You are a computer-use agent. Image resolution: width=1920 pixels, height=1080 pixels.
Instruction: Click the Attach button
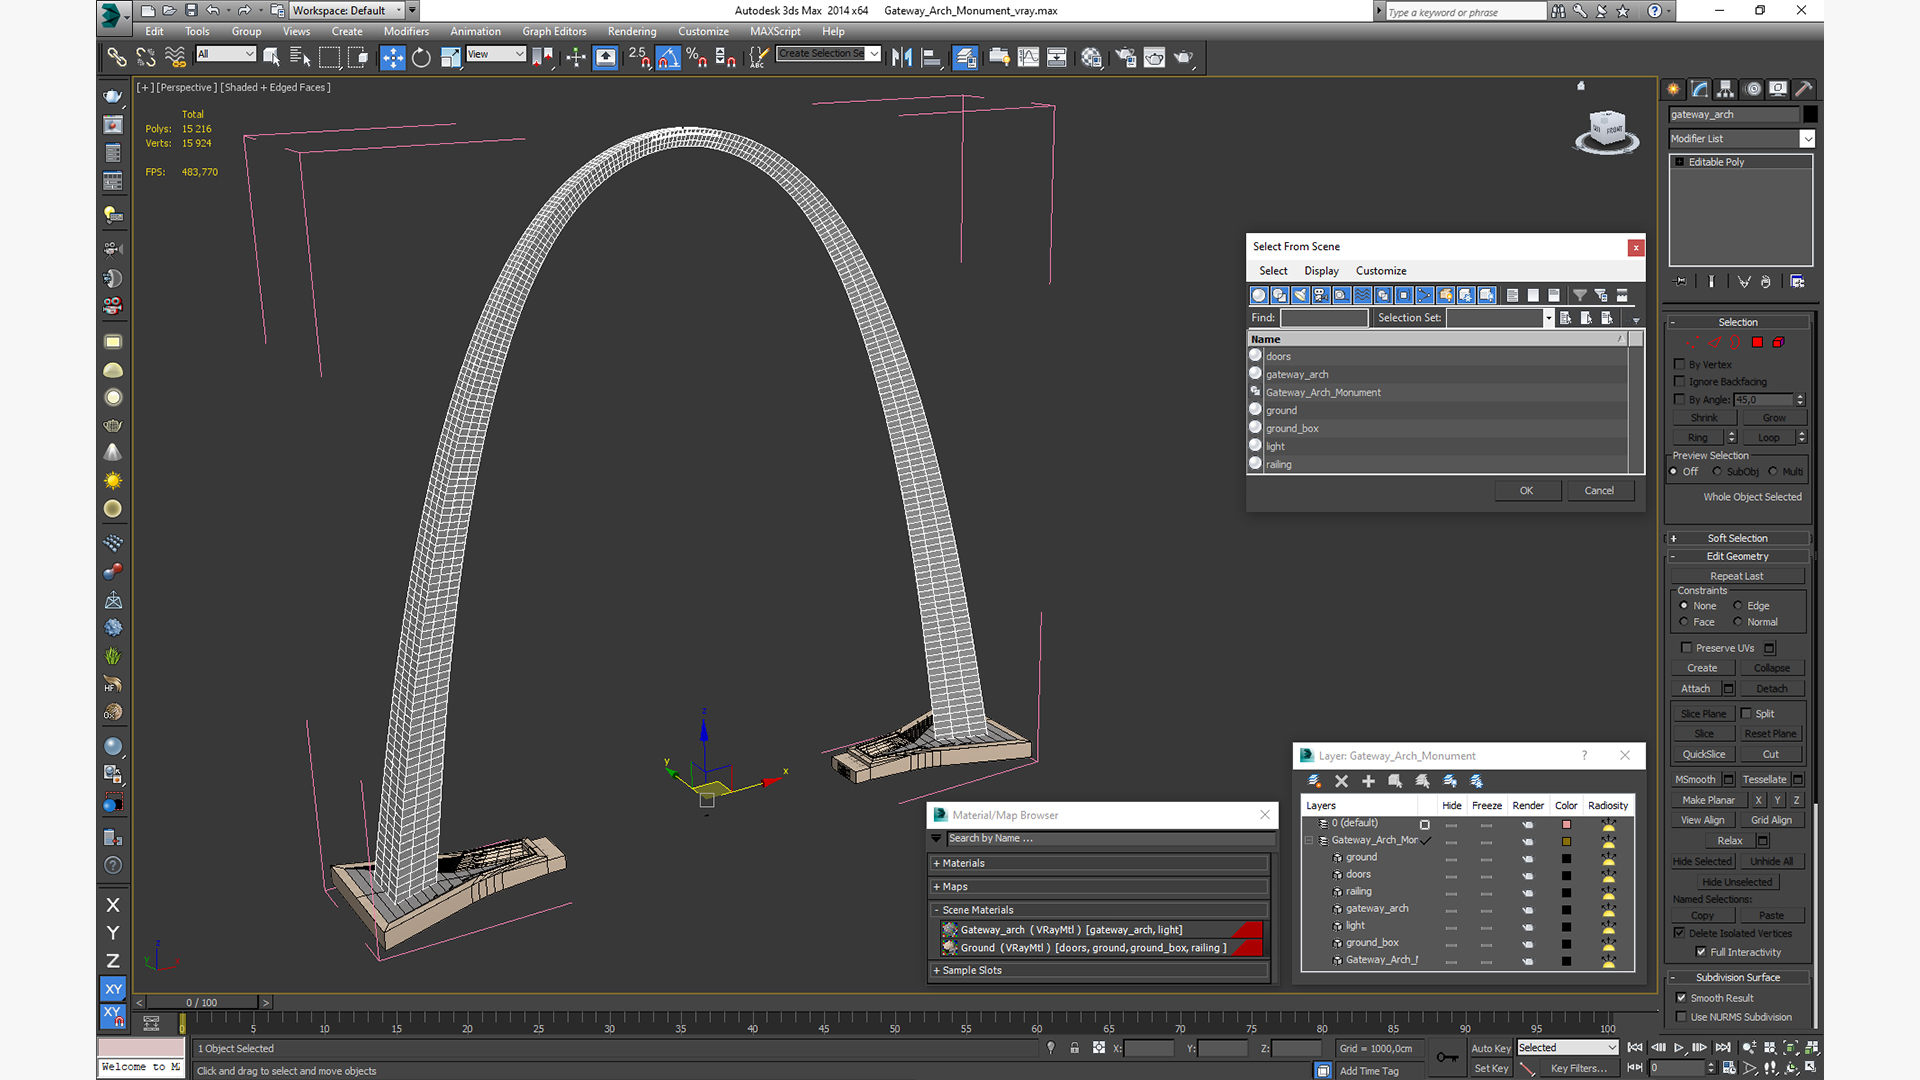(1695, 688)
